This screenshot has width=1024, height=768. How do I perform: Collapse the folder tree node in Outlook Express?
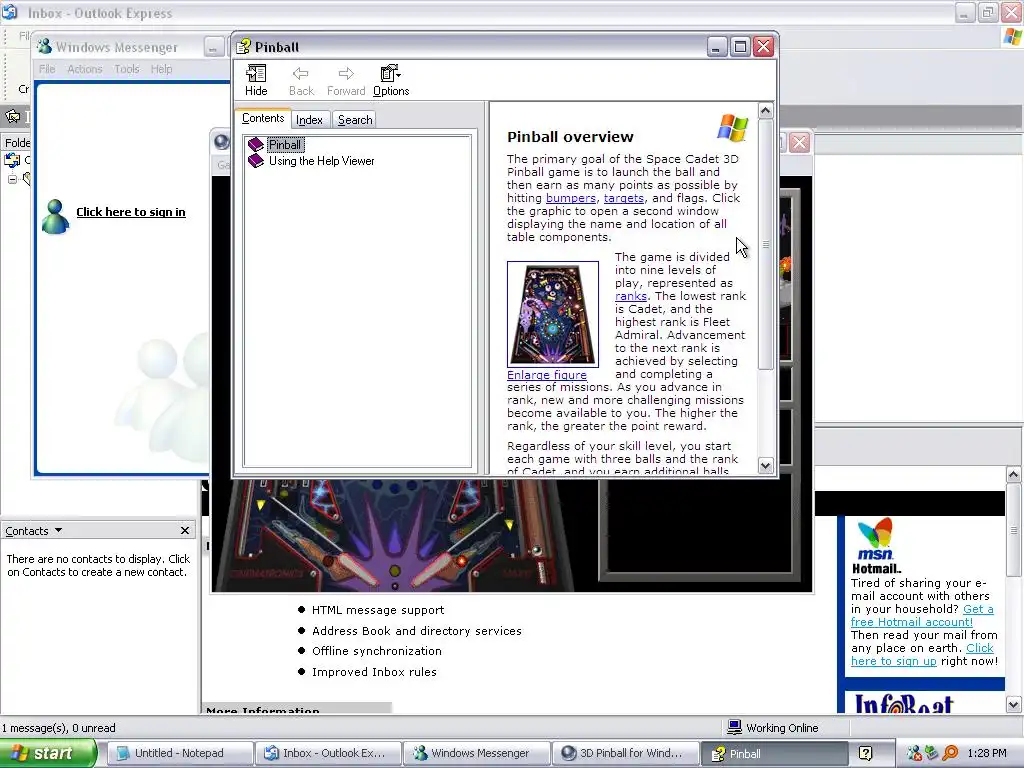(x=12, y=179)
